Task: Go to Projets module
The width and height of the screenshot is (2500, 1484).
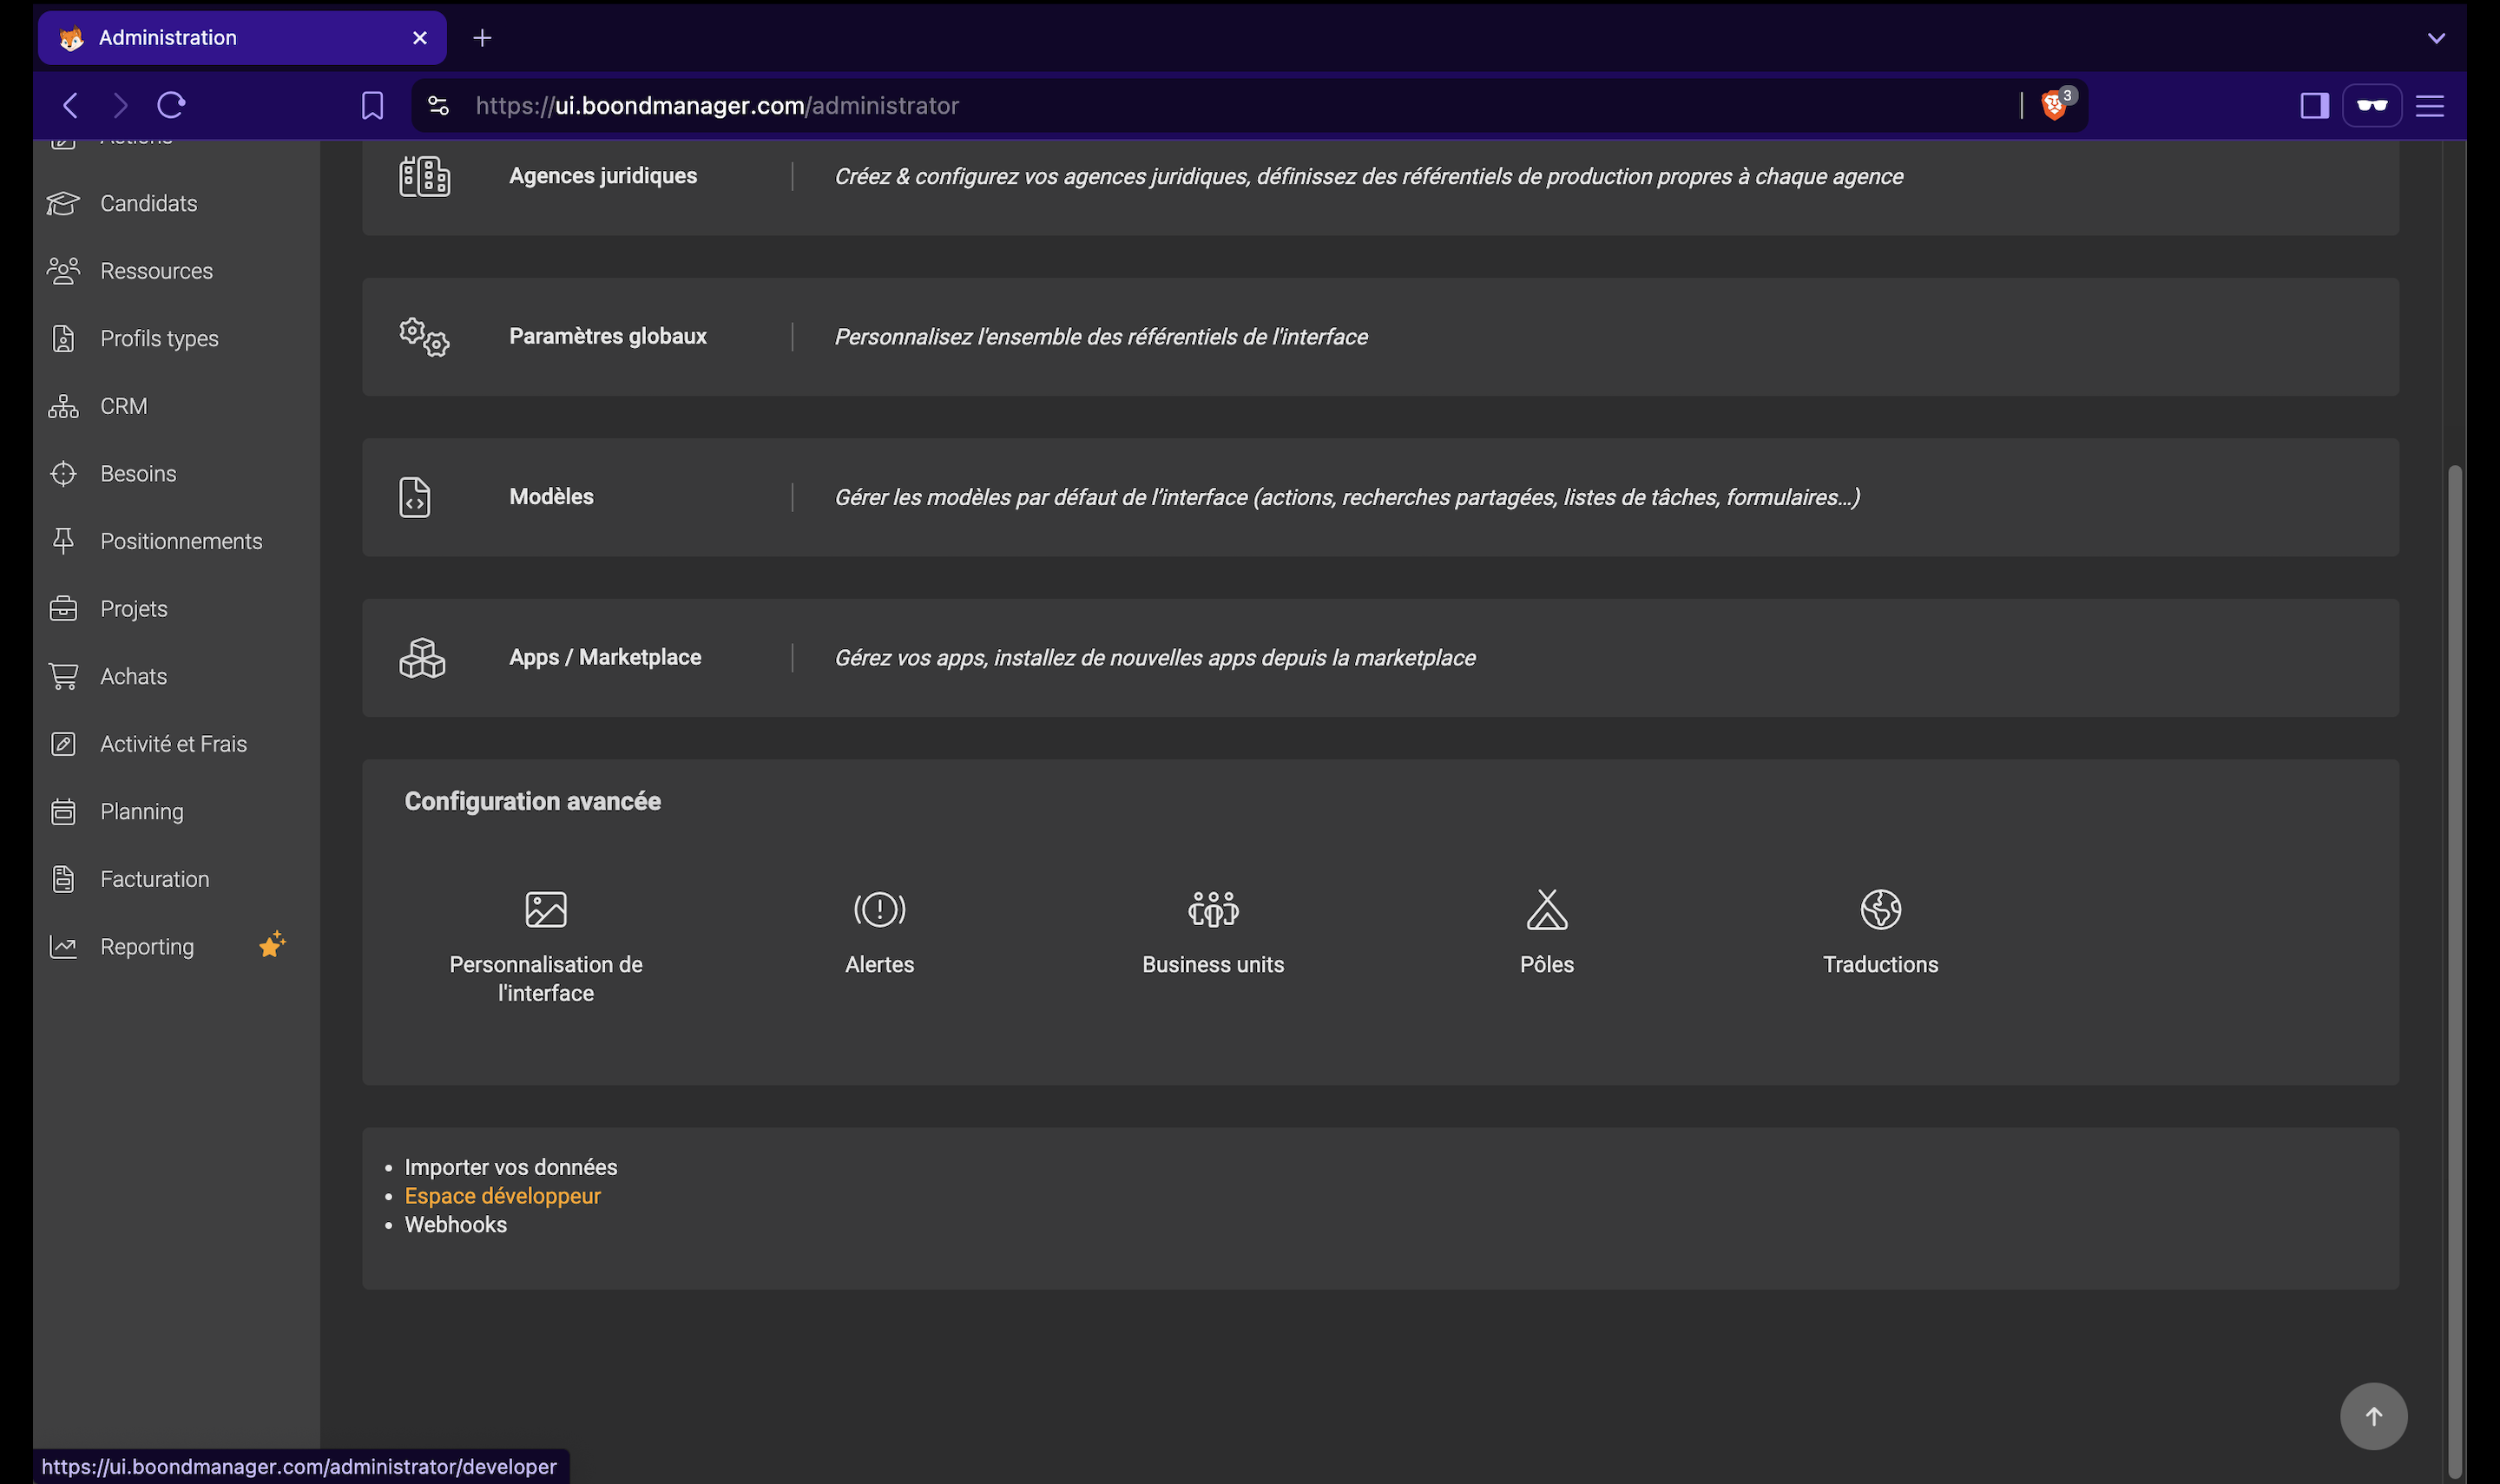Action: click(133, 609)
